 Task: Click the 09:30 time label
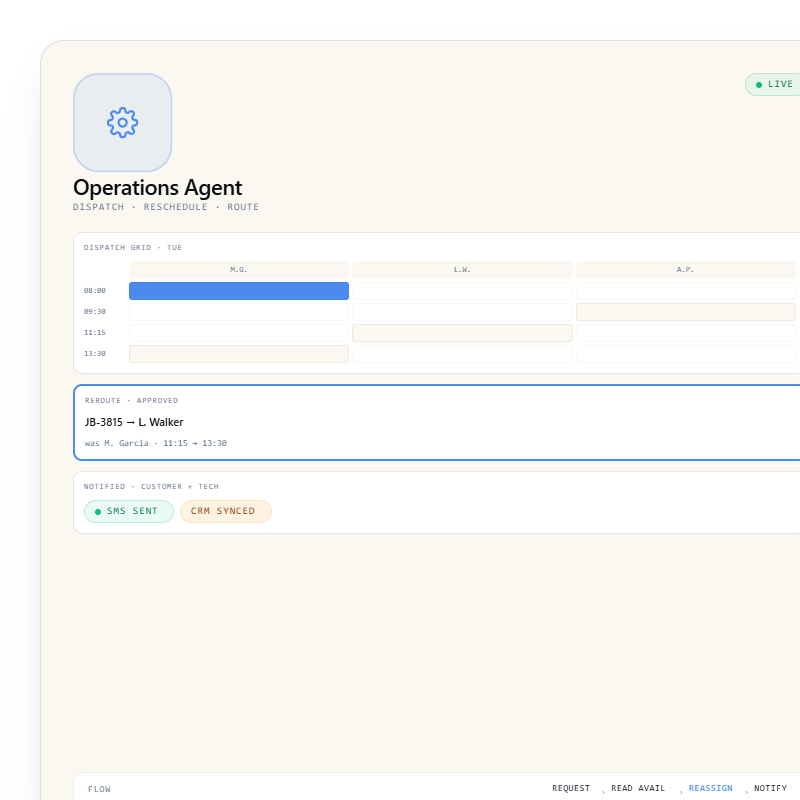[x=95, y=312]
